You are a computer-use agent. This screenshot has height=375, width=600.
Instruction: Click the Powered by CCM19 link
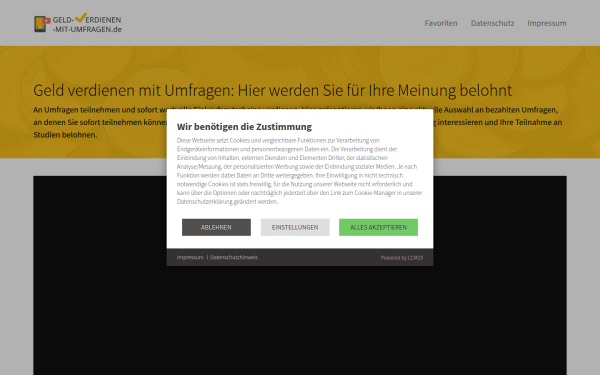[x=402, y=258]
